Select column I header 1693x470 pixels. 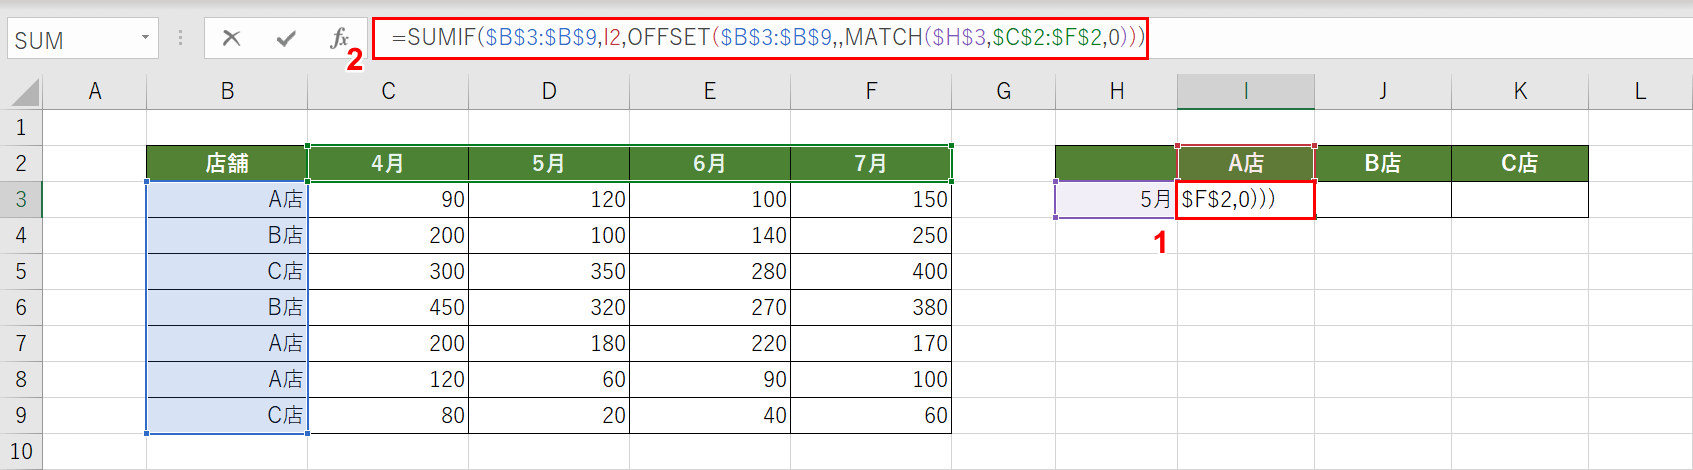coord(1245,92)
